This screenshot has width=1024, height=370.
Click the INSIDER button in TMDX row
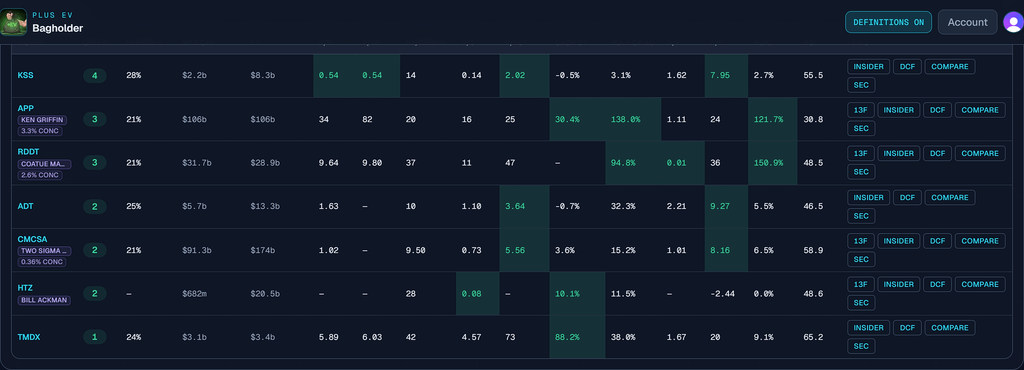868,328
